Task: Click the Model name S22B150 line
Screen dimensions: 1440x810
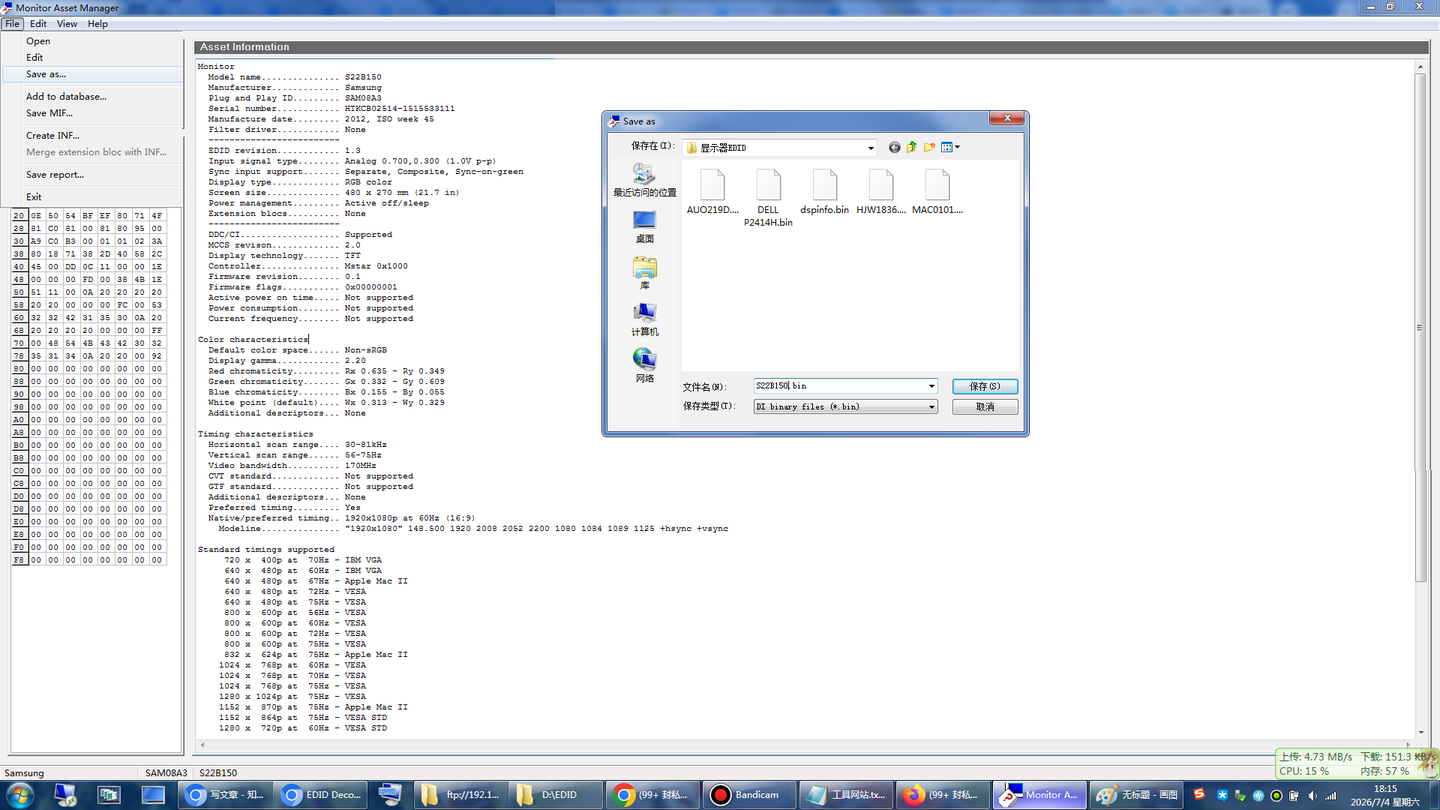Action: pos(294,77)
